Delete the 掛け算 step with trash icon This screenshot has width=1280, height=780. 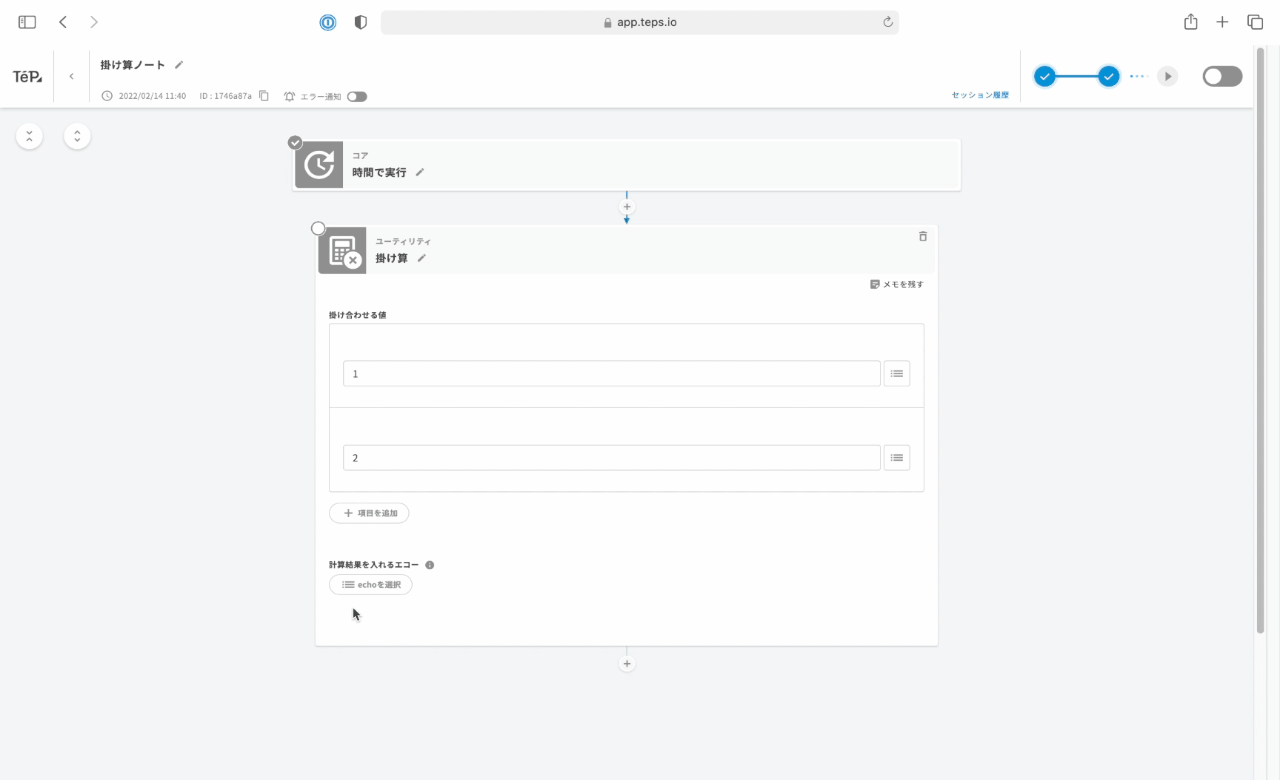click(922, 237)
